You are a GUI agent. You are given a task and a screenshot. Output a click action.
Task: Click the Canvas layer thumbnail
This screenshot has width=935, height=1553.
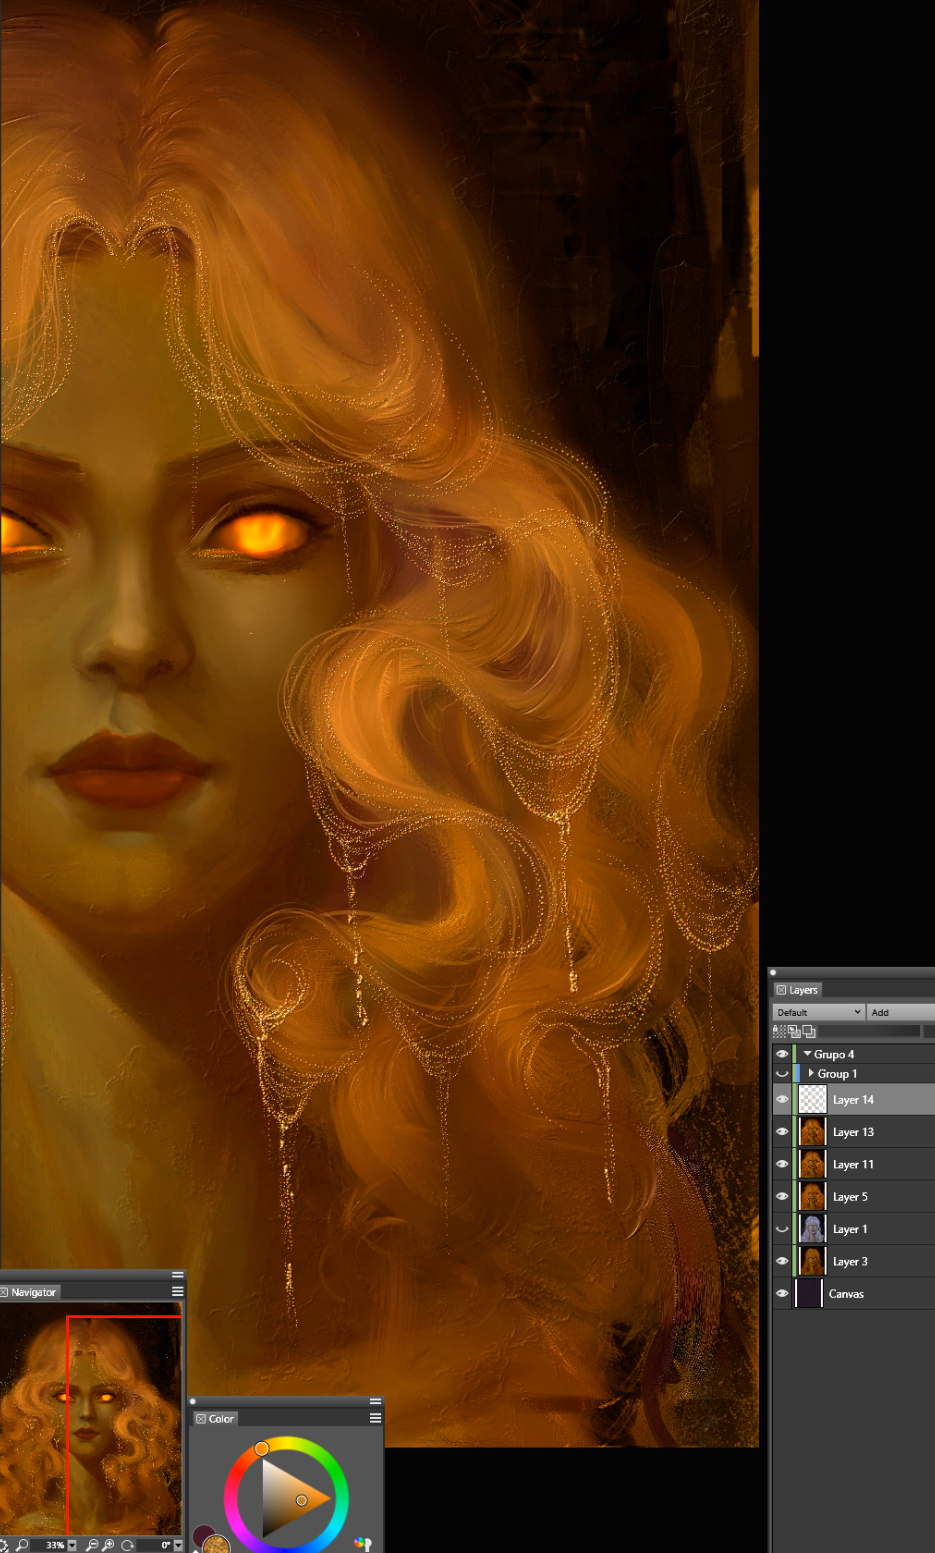[809, 1293]
